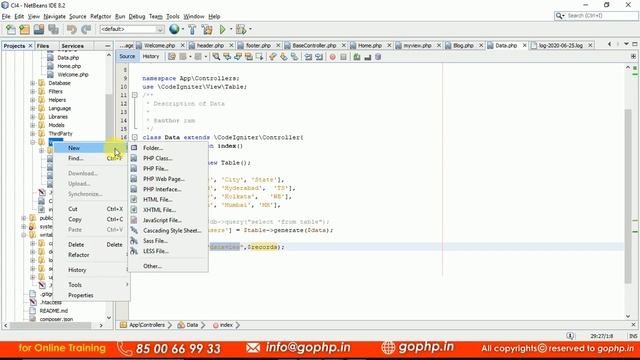This screenshot has height=360, width=640.
Task: Click App\Controllers breadcrumb
Action: point(147,325)
